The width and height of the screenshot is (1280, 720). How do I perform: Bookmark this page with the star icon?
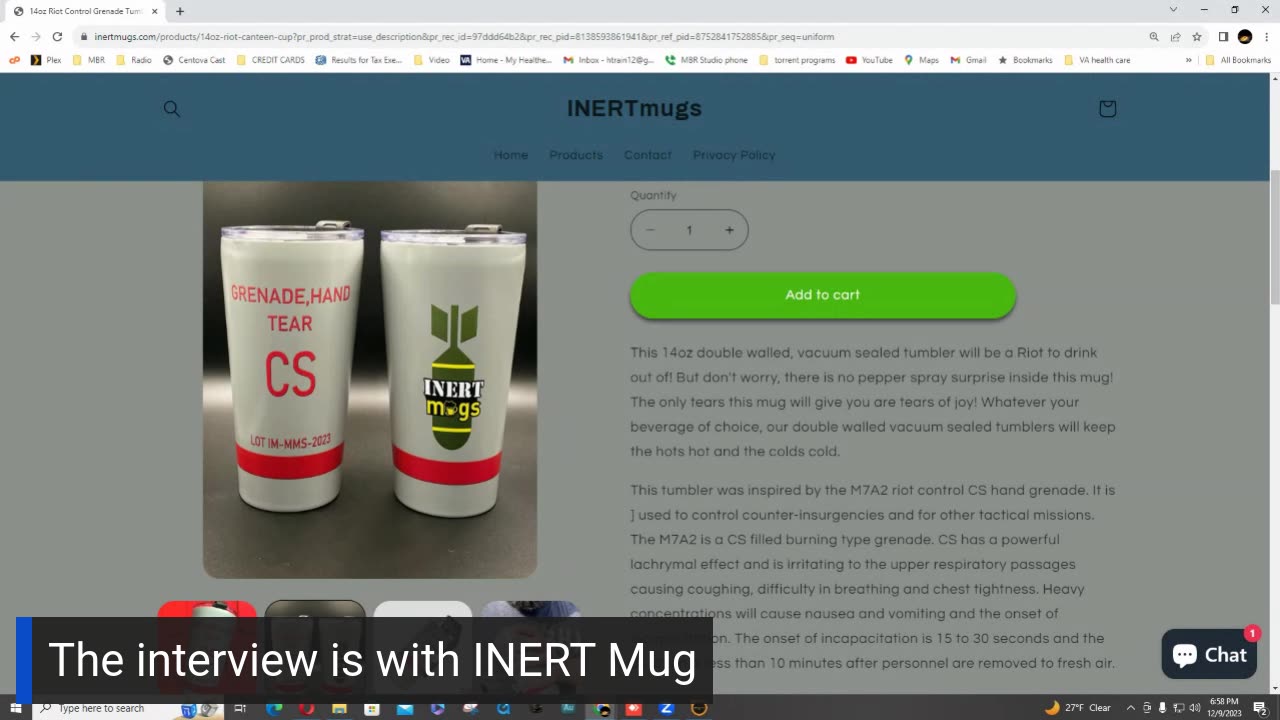[x=1197, y=37]
